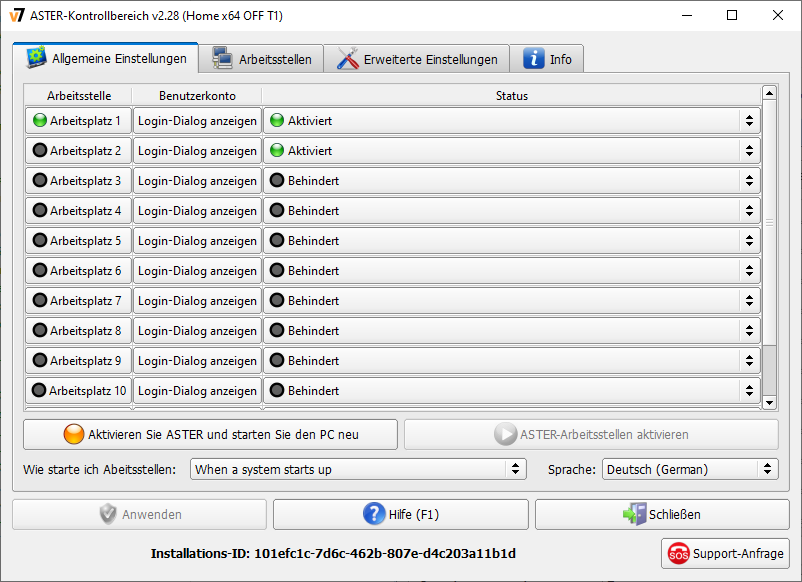This screenshot has width=802, height=582.
Task: Click the green indicator beside Arbeitsplatz 1
Action: [x=39, y=120]
